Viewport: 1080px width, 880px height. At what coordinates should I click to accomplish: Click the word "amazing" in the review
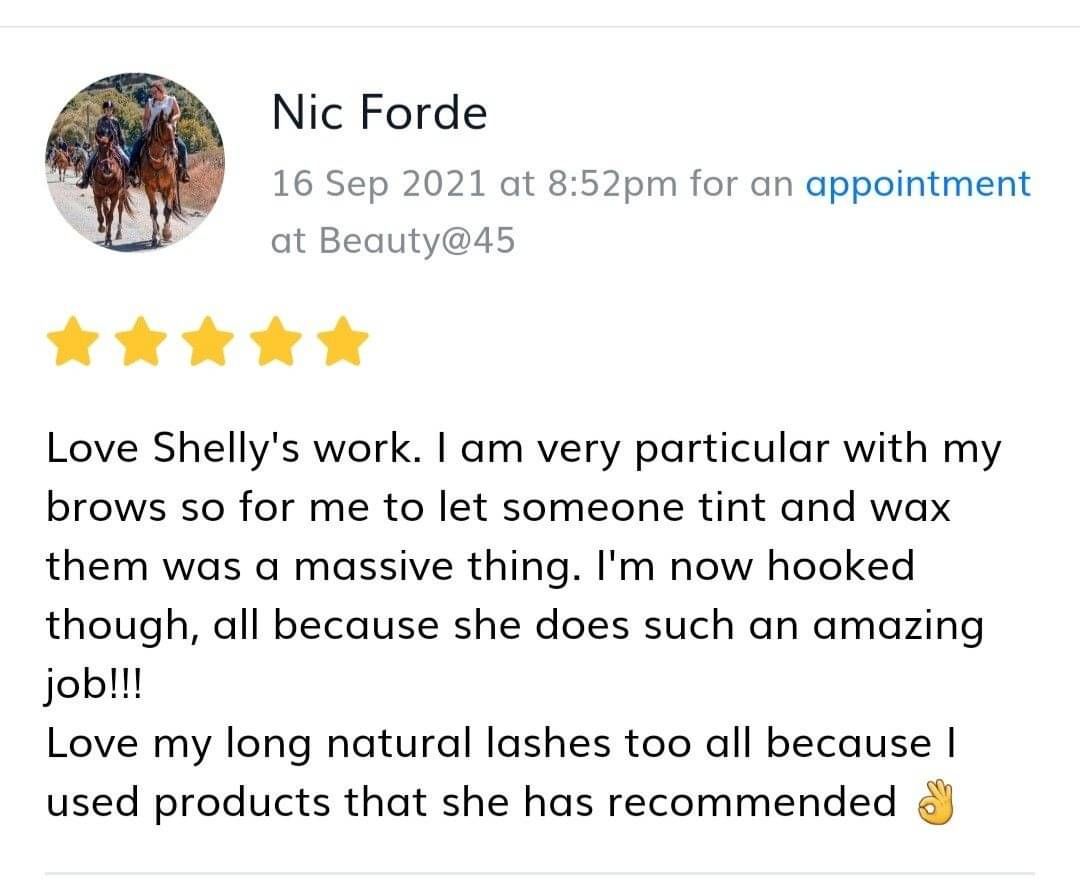click(x=898, y=626)
